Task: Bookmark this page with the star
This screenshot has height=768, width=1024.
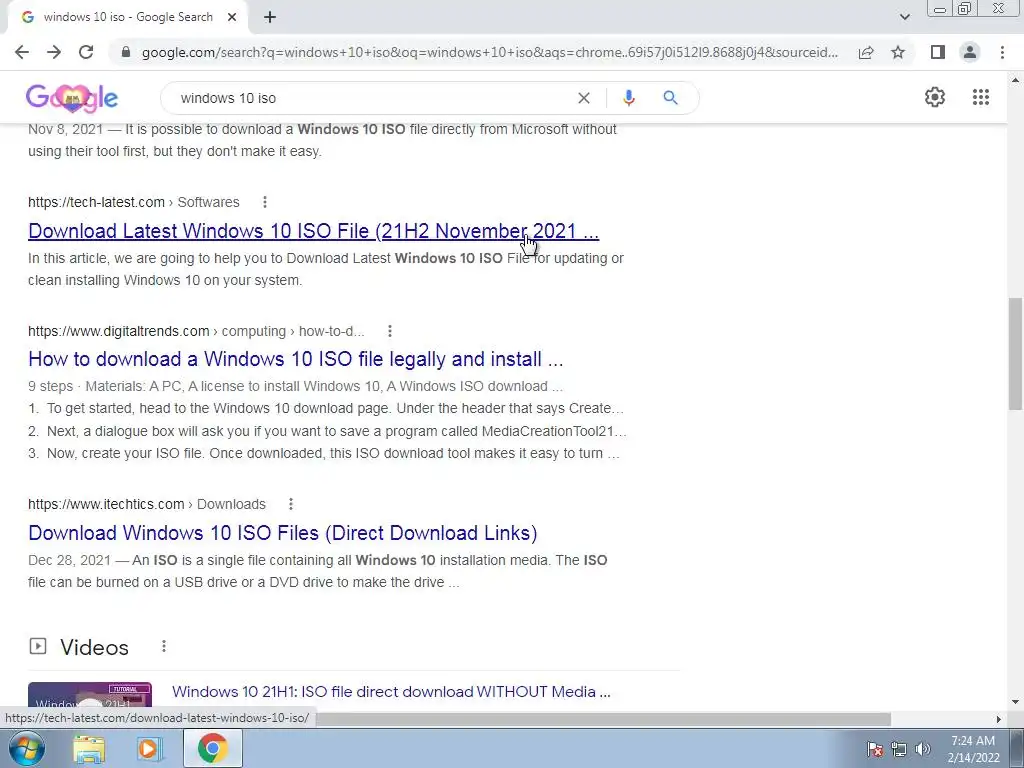Action: (898, 52)
